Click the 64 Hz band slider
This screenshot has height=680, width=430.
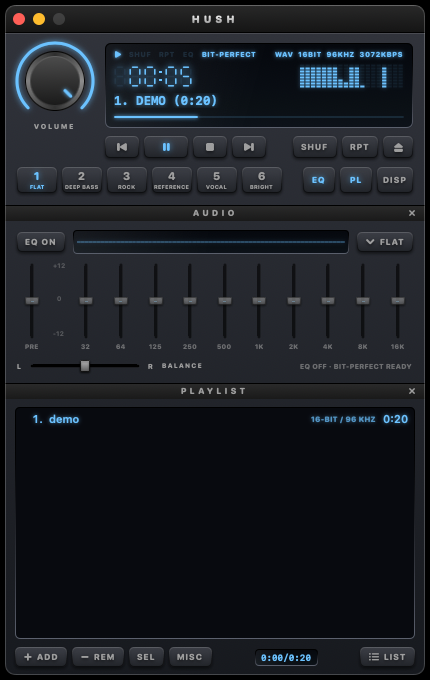tap(121, 301)
